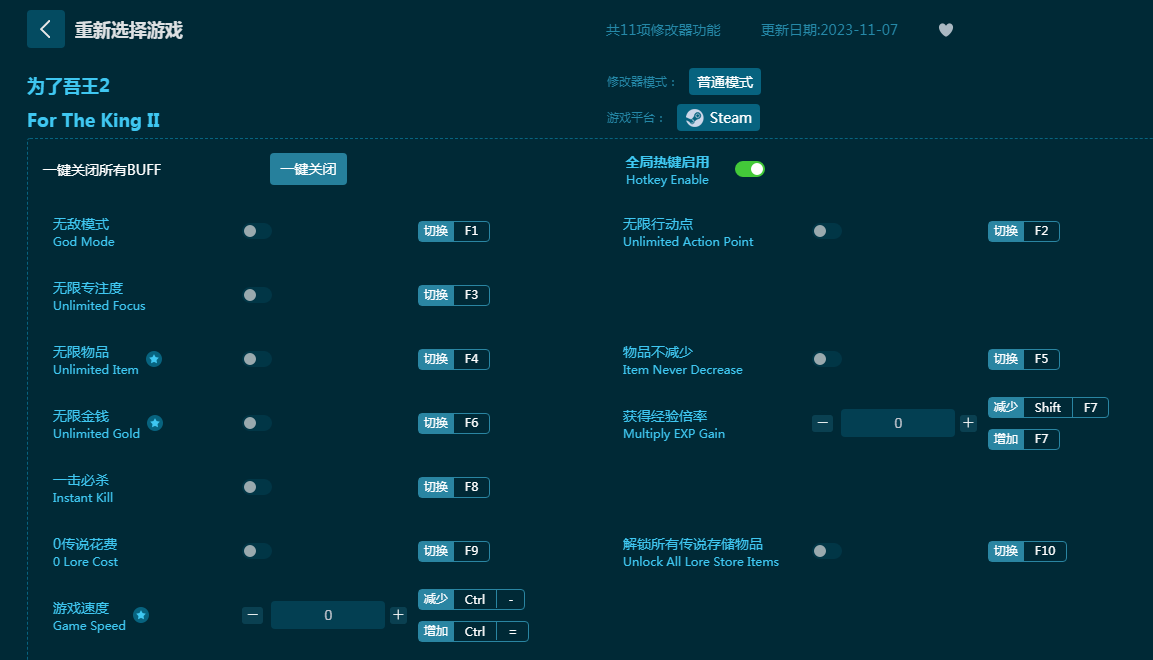The width and height of the screenshot is (1153, 660).
Task: Click 重新选择游戏 header text
Action: click(x=129, y=30)
